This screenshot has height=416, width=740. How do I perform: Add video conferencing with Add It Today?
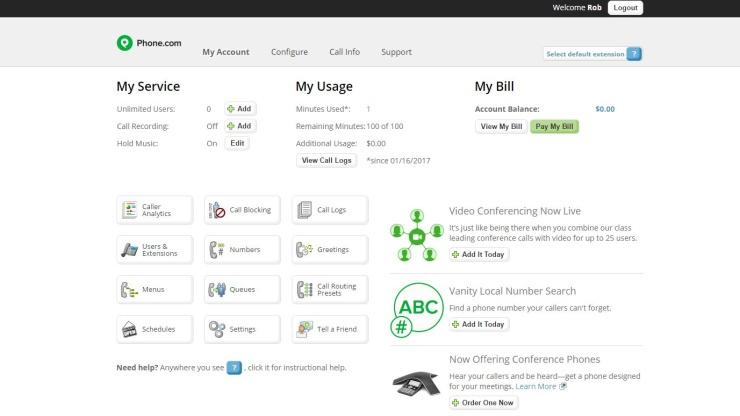point(479,255)
